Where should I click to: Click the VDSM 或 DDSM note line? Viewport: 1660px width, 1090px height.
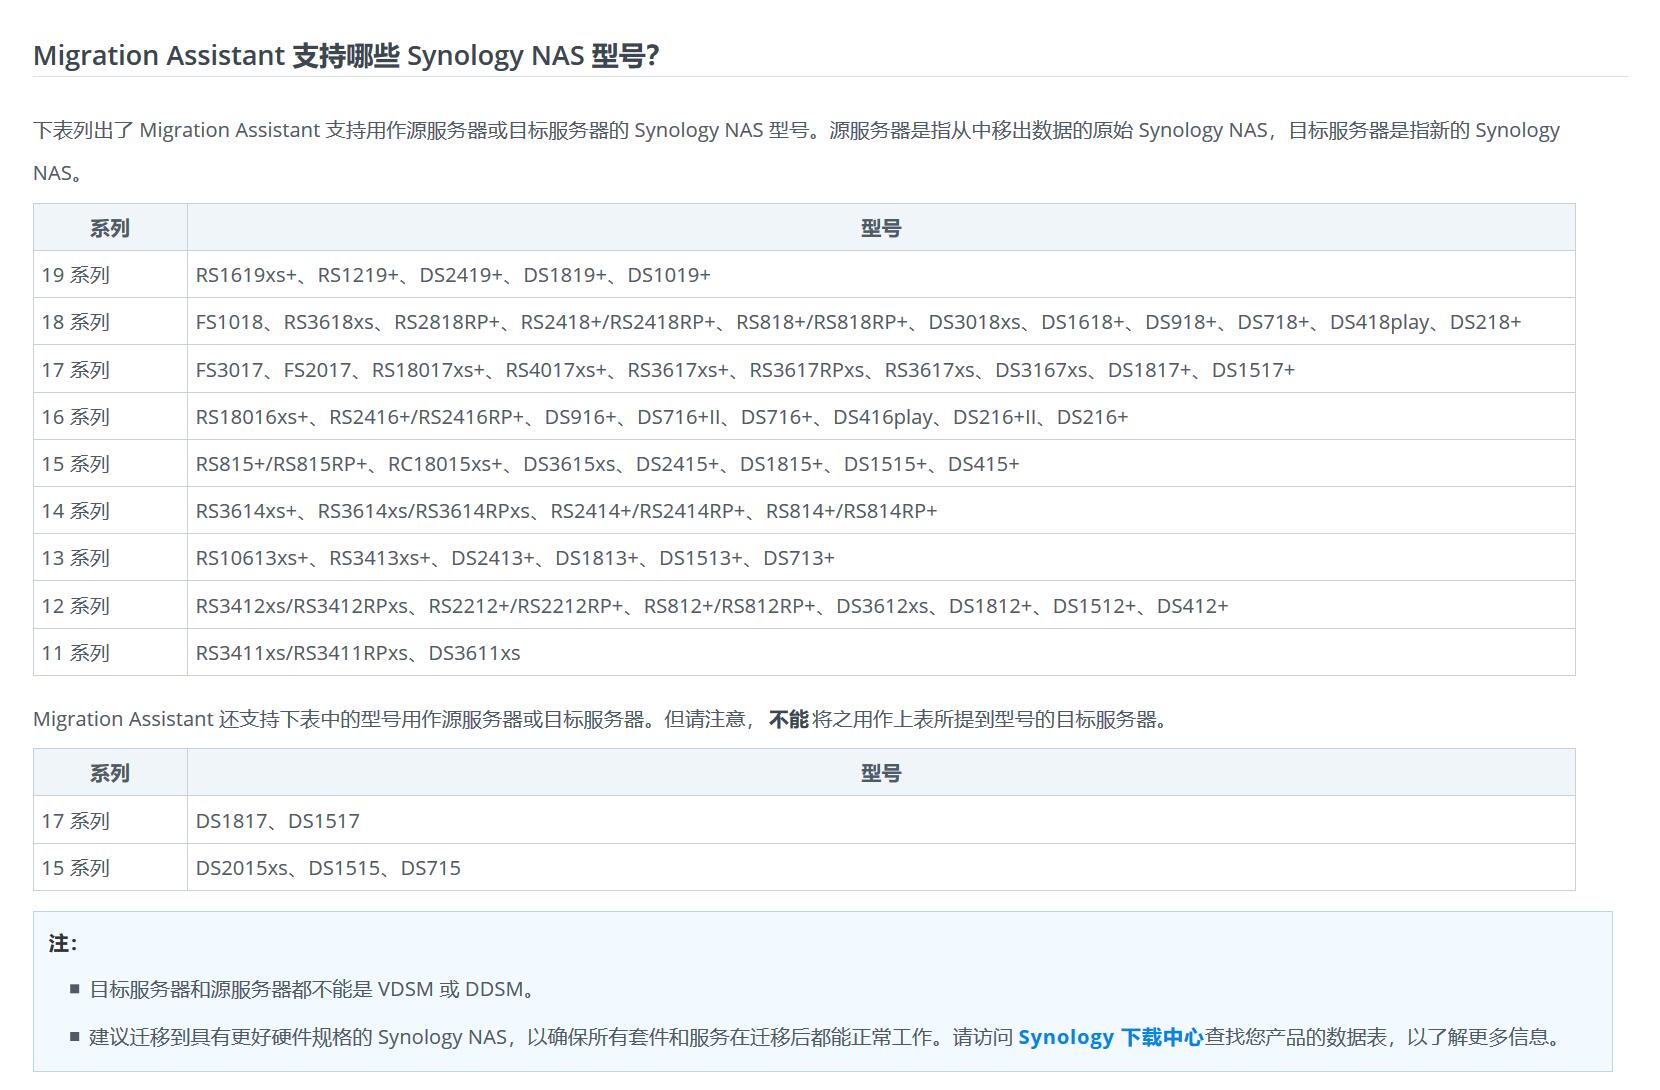pyautogui.click(x=316, y=989)
